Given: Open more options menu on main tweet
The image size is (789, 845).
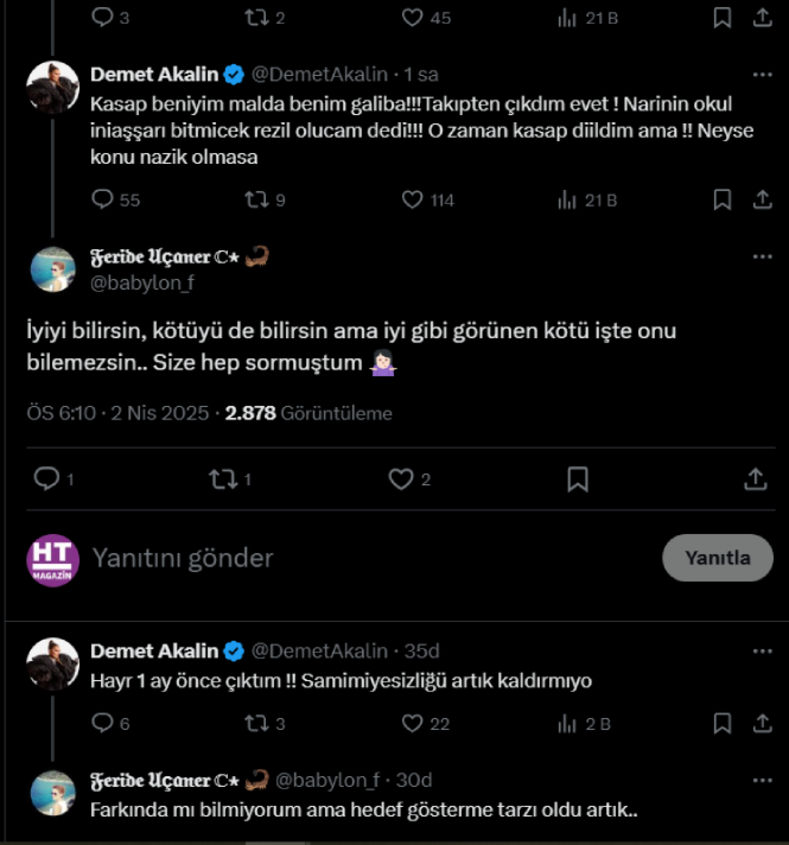Looking at the screenshot, I should (x=762, y=257).
